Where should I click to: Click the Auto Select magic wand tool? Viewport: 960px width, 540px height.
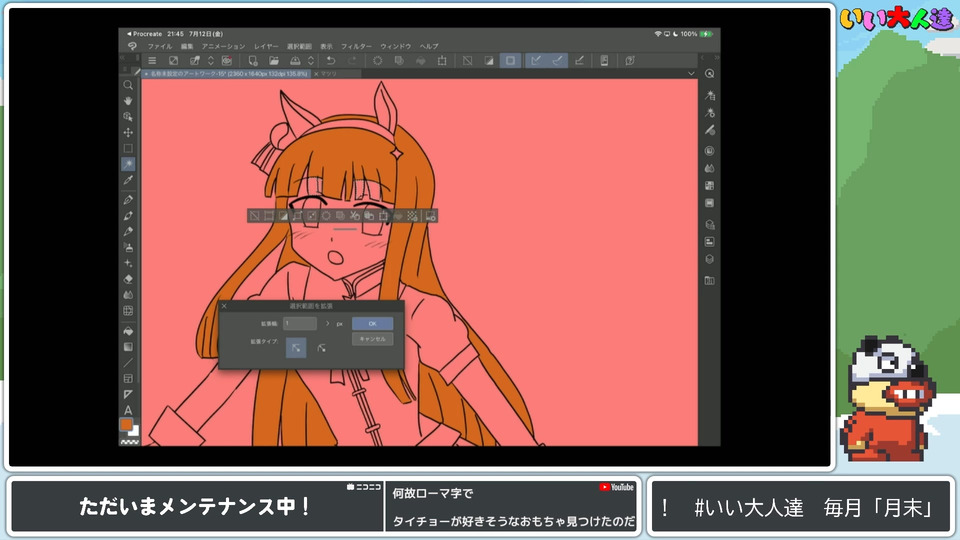point(128,164)
